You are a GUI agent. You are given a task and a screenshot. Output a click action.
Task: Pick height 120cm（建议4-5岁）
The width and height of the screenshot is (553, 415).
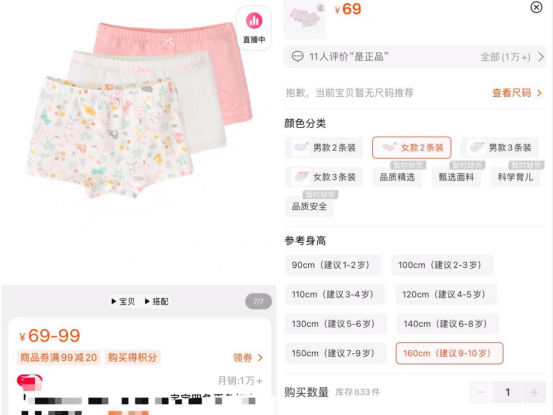446,294
